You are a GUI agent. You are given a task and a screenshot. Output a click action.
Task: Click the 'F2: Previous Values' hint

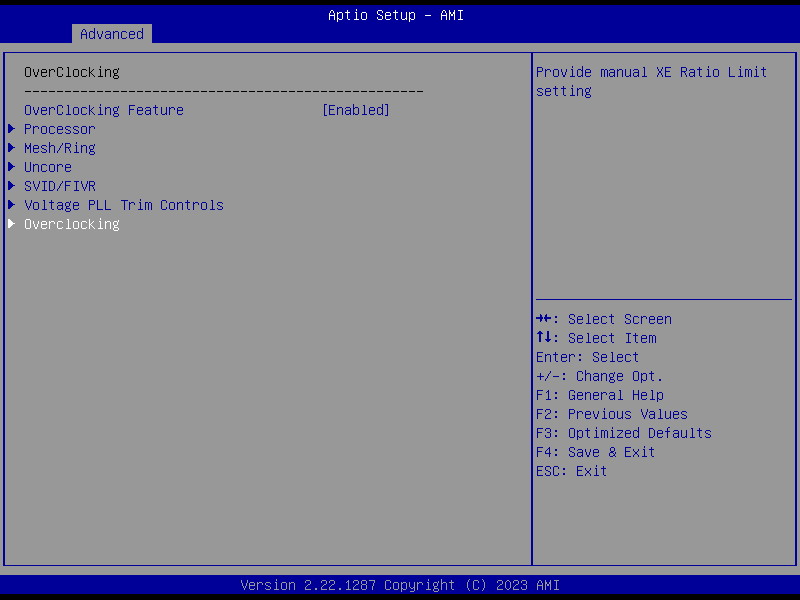612,414
